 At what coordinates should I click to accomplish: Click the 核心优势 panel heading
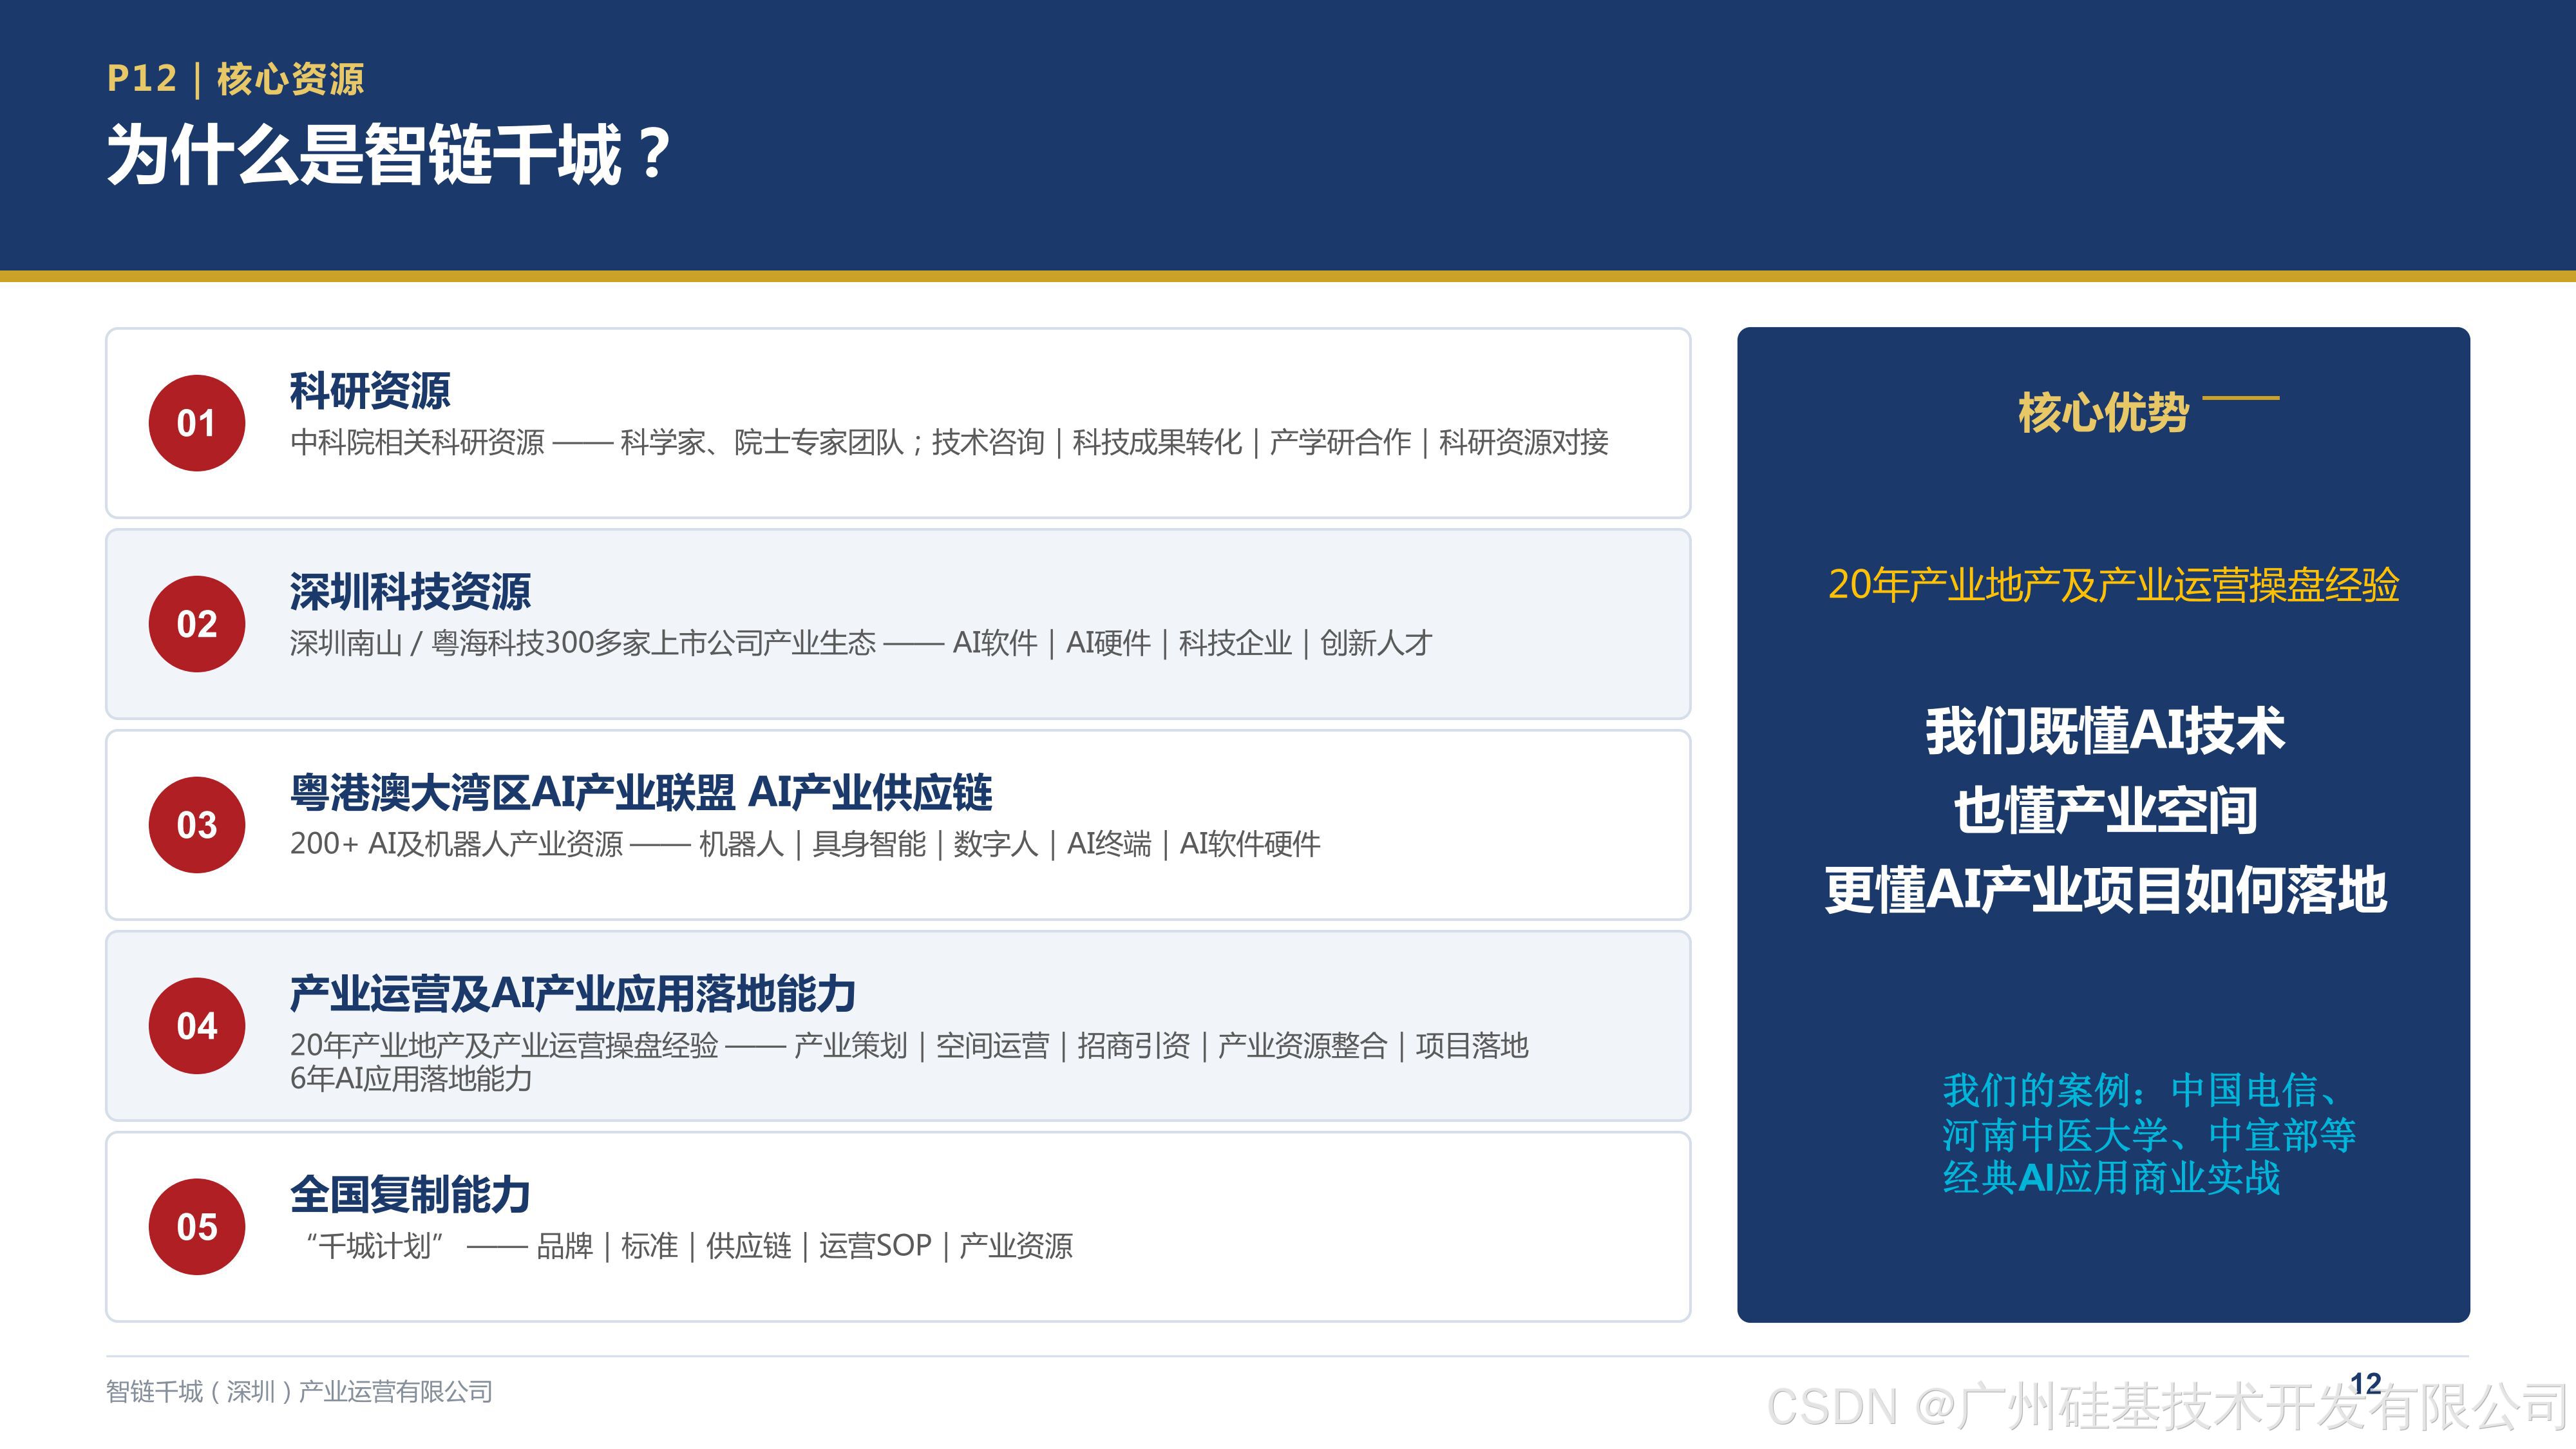click(2103, 412)
